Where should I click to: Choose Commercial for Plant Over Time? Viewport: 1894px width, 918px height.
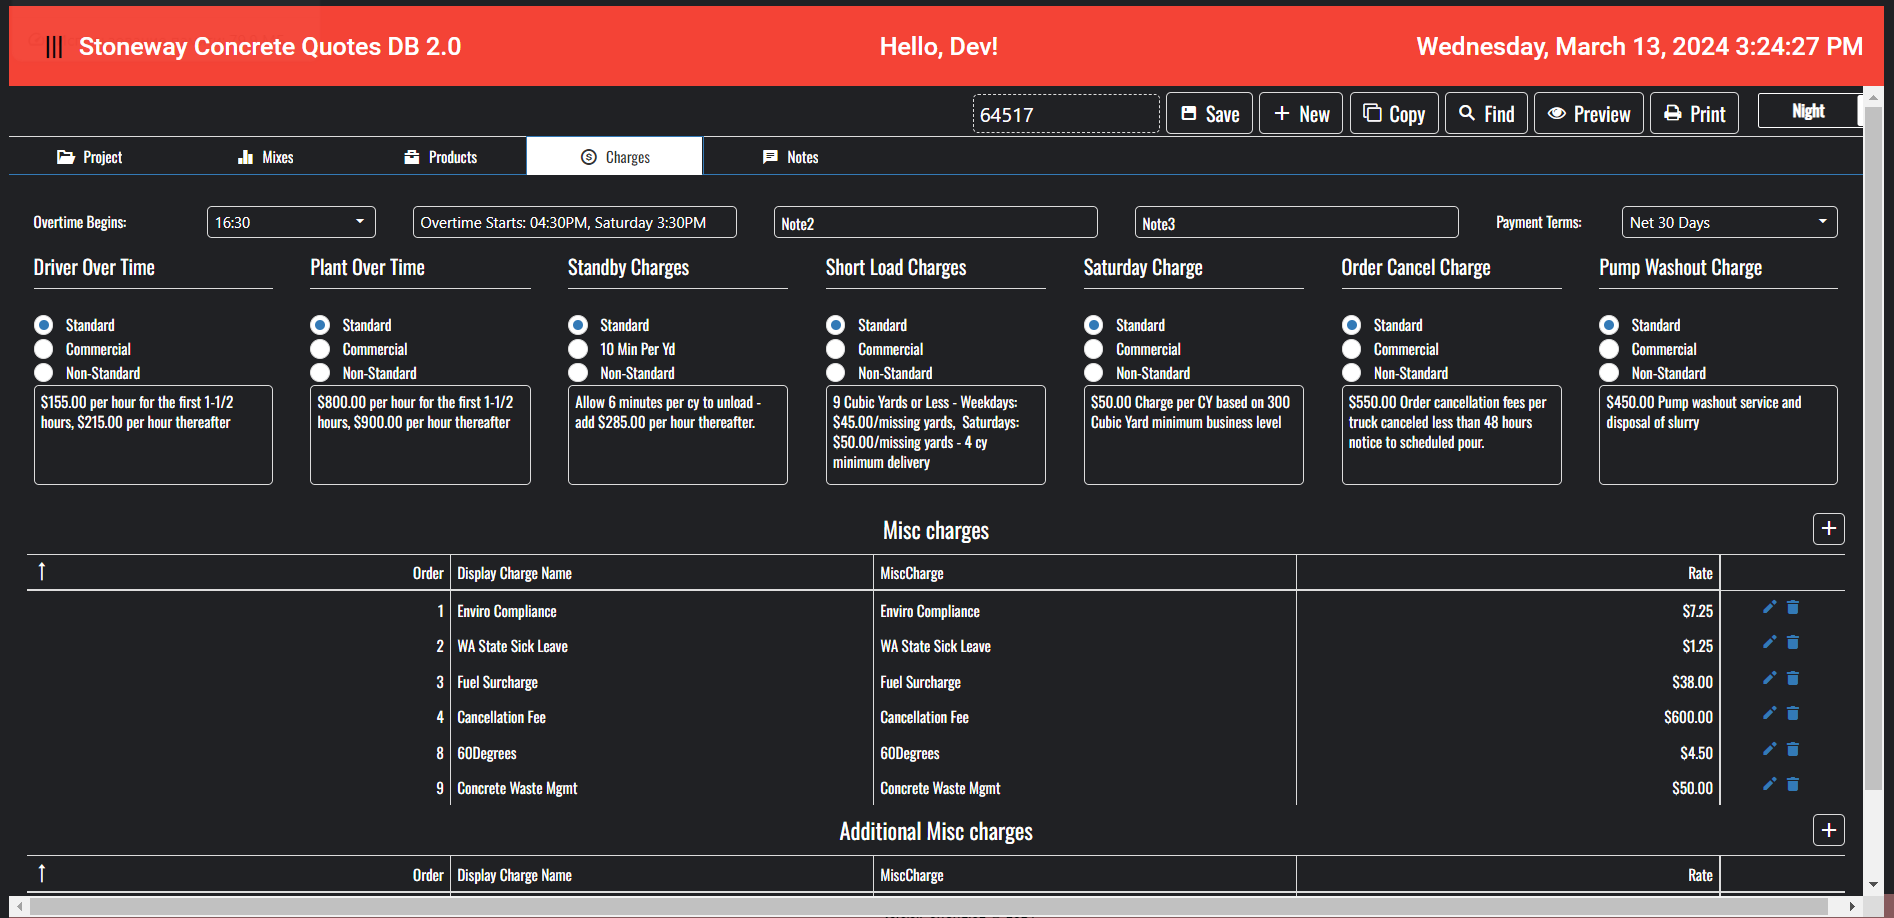click(x=320, y=349)
